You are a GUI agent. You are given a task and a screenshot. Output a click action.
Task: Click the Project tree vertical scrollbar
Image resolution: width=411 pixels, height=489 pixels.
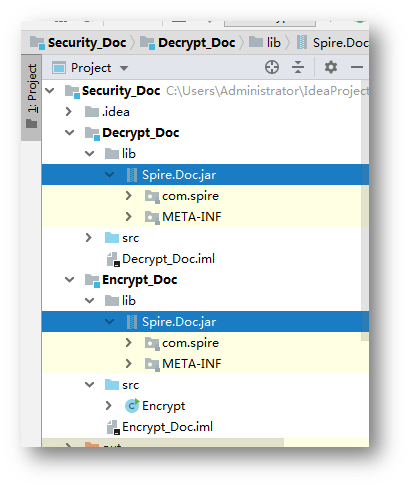pos(365,210)
